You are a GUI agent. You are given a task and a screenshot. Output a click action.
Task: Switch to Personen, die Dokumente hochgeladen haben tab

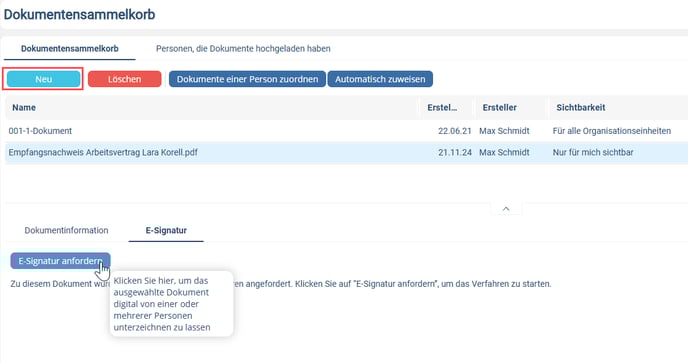pos(243,49)
